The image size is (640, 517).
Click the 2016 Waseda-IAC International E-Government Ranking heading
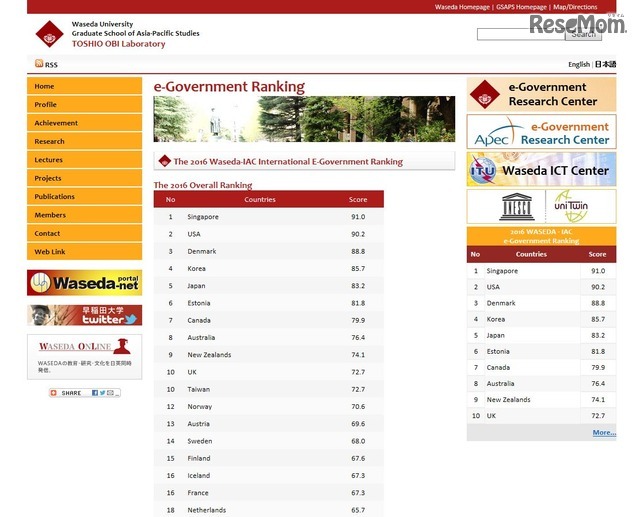(288, 162)
